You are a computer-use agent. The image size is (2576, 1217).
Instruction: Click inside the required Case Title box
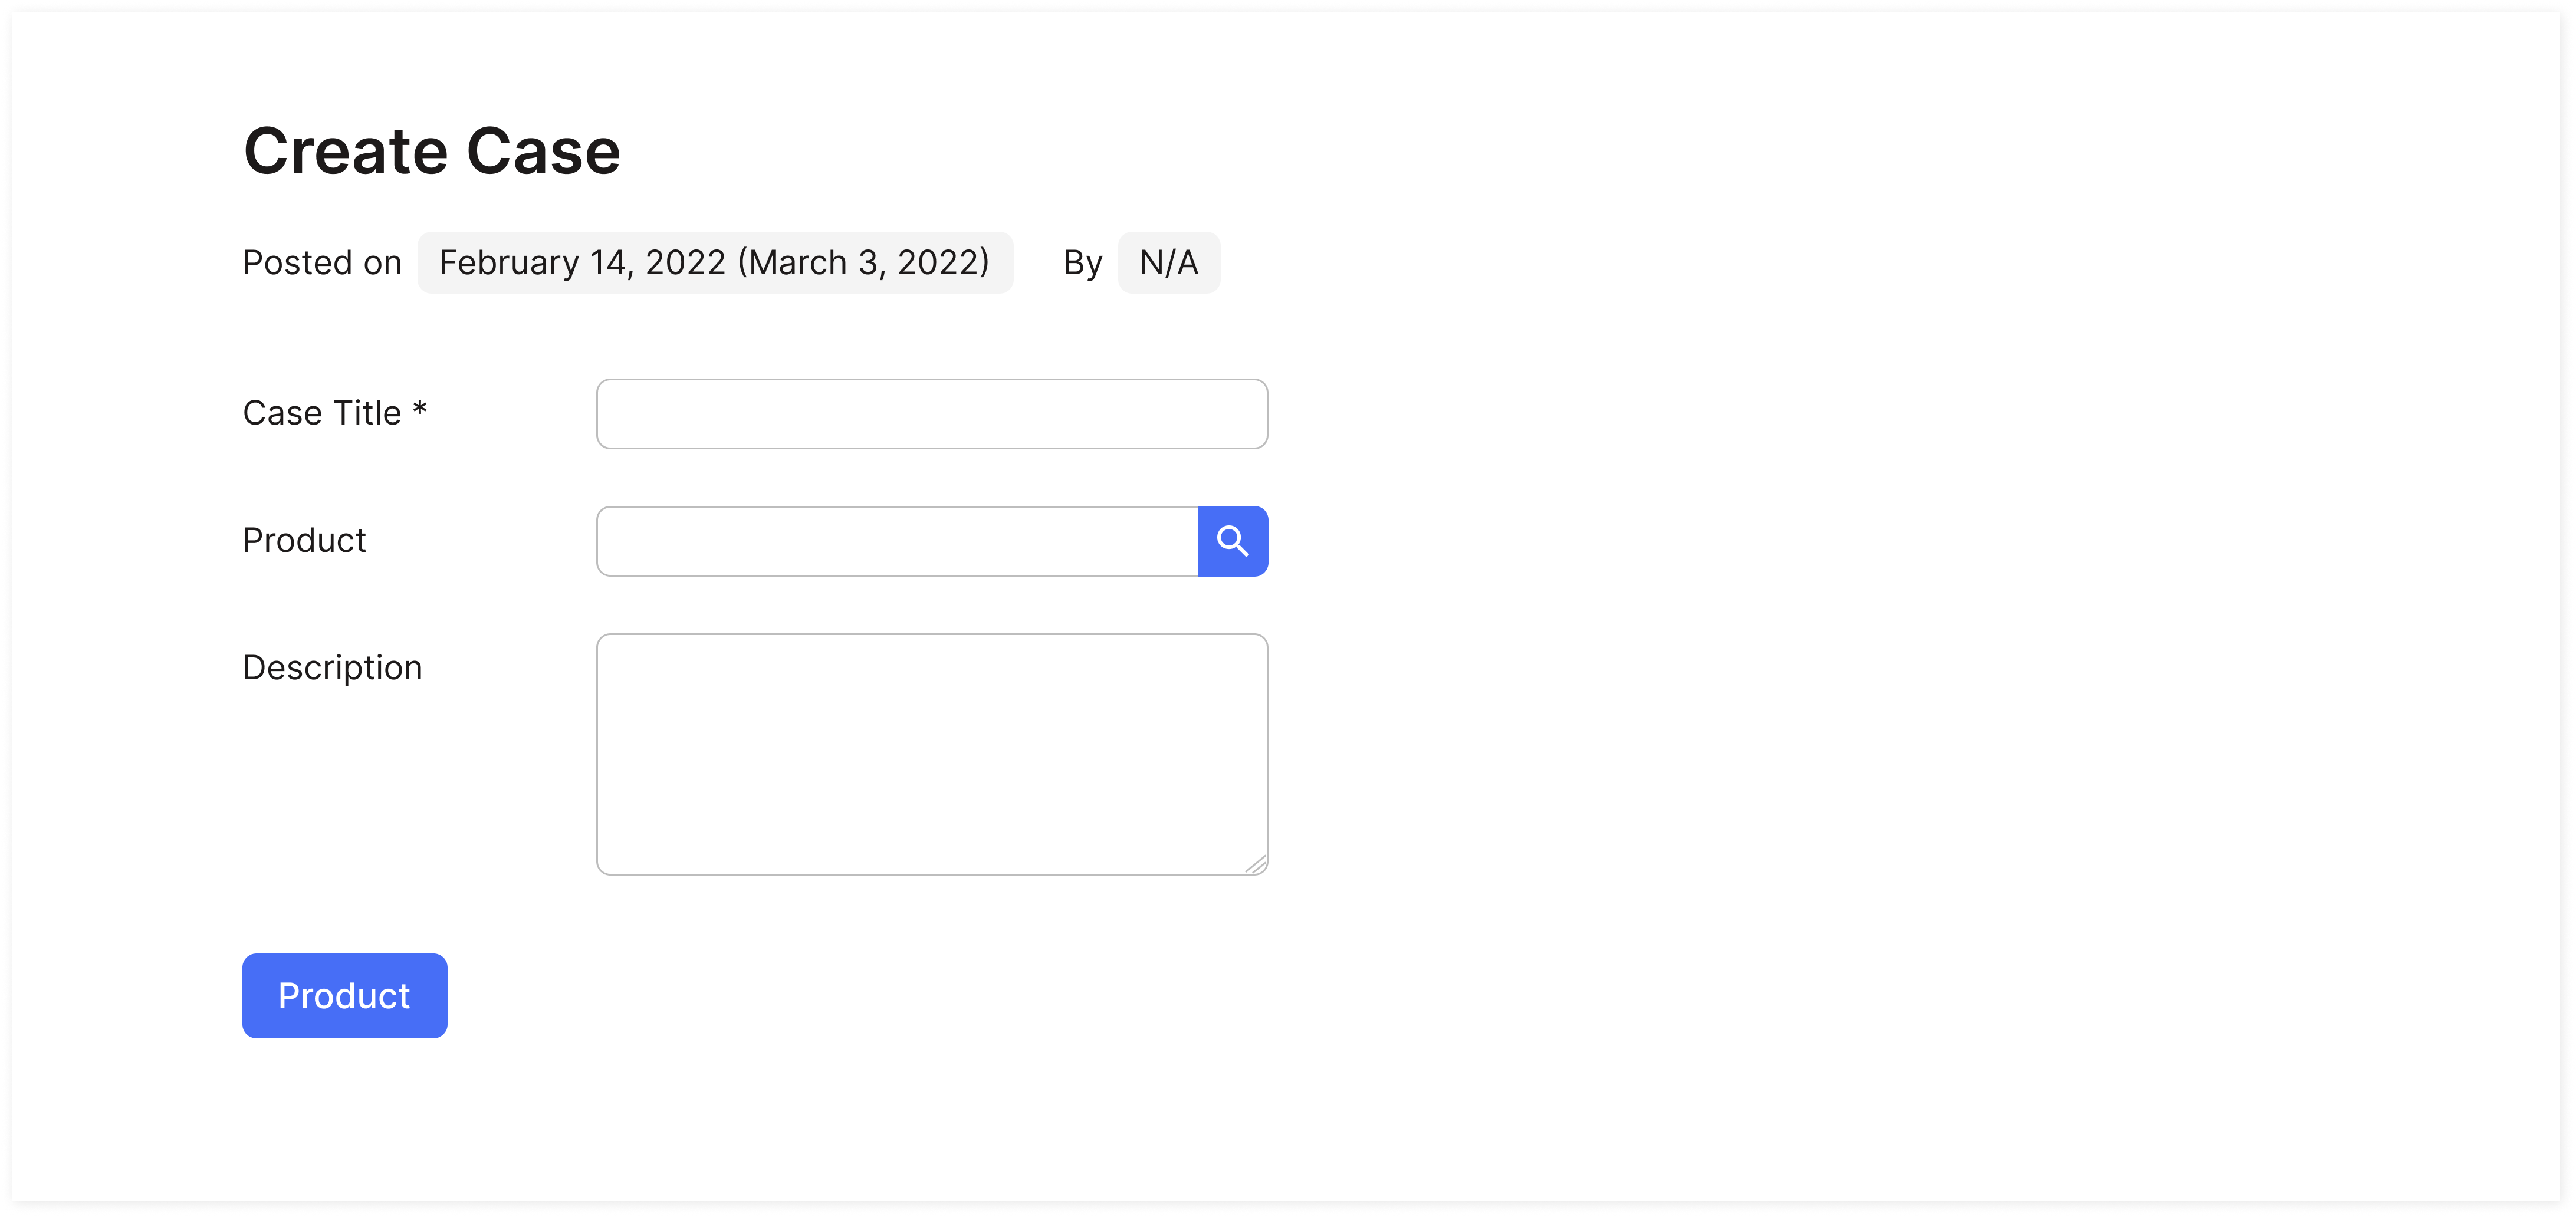(x=930, y=413)
